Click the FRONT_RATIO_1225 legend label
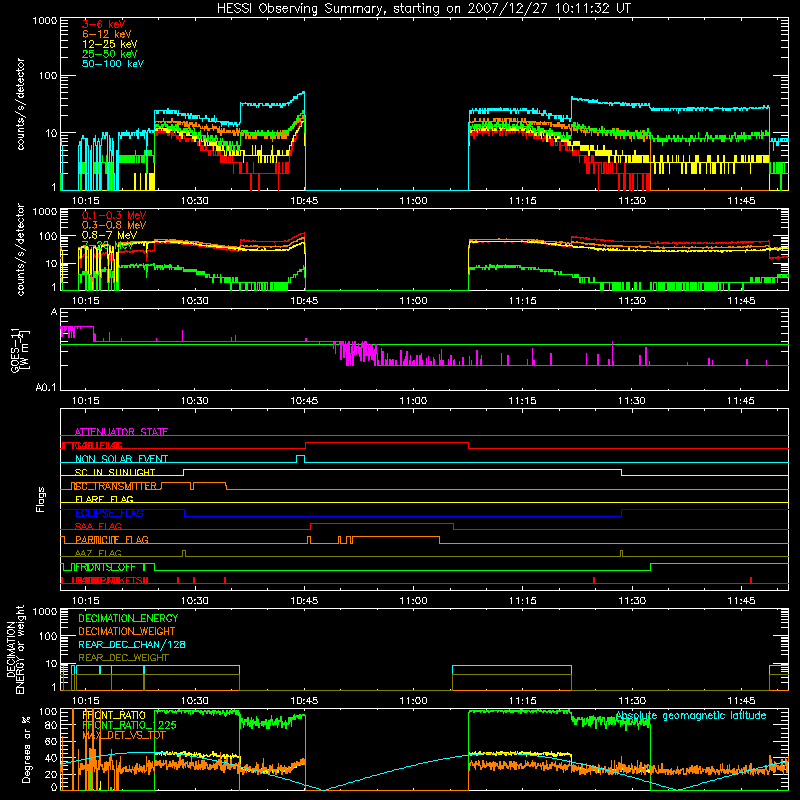Image resolution: width=800 pixels, height=800 pixels. tap(129, 725)
